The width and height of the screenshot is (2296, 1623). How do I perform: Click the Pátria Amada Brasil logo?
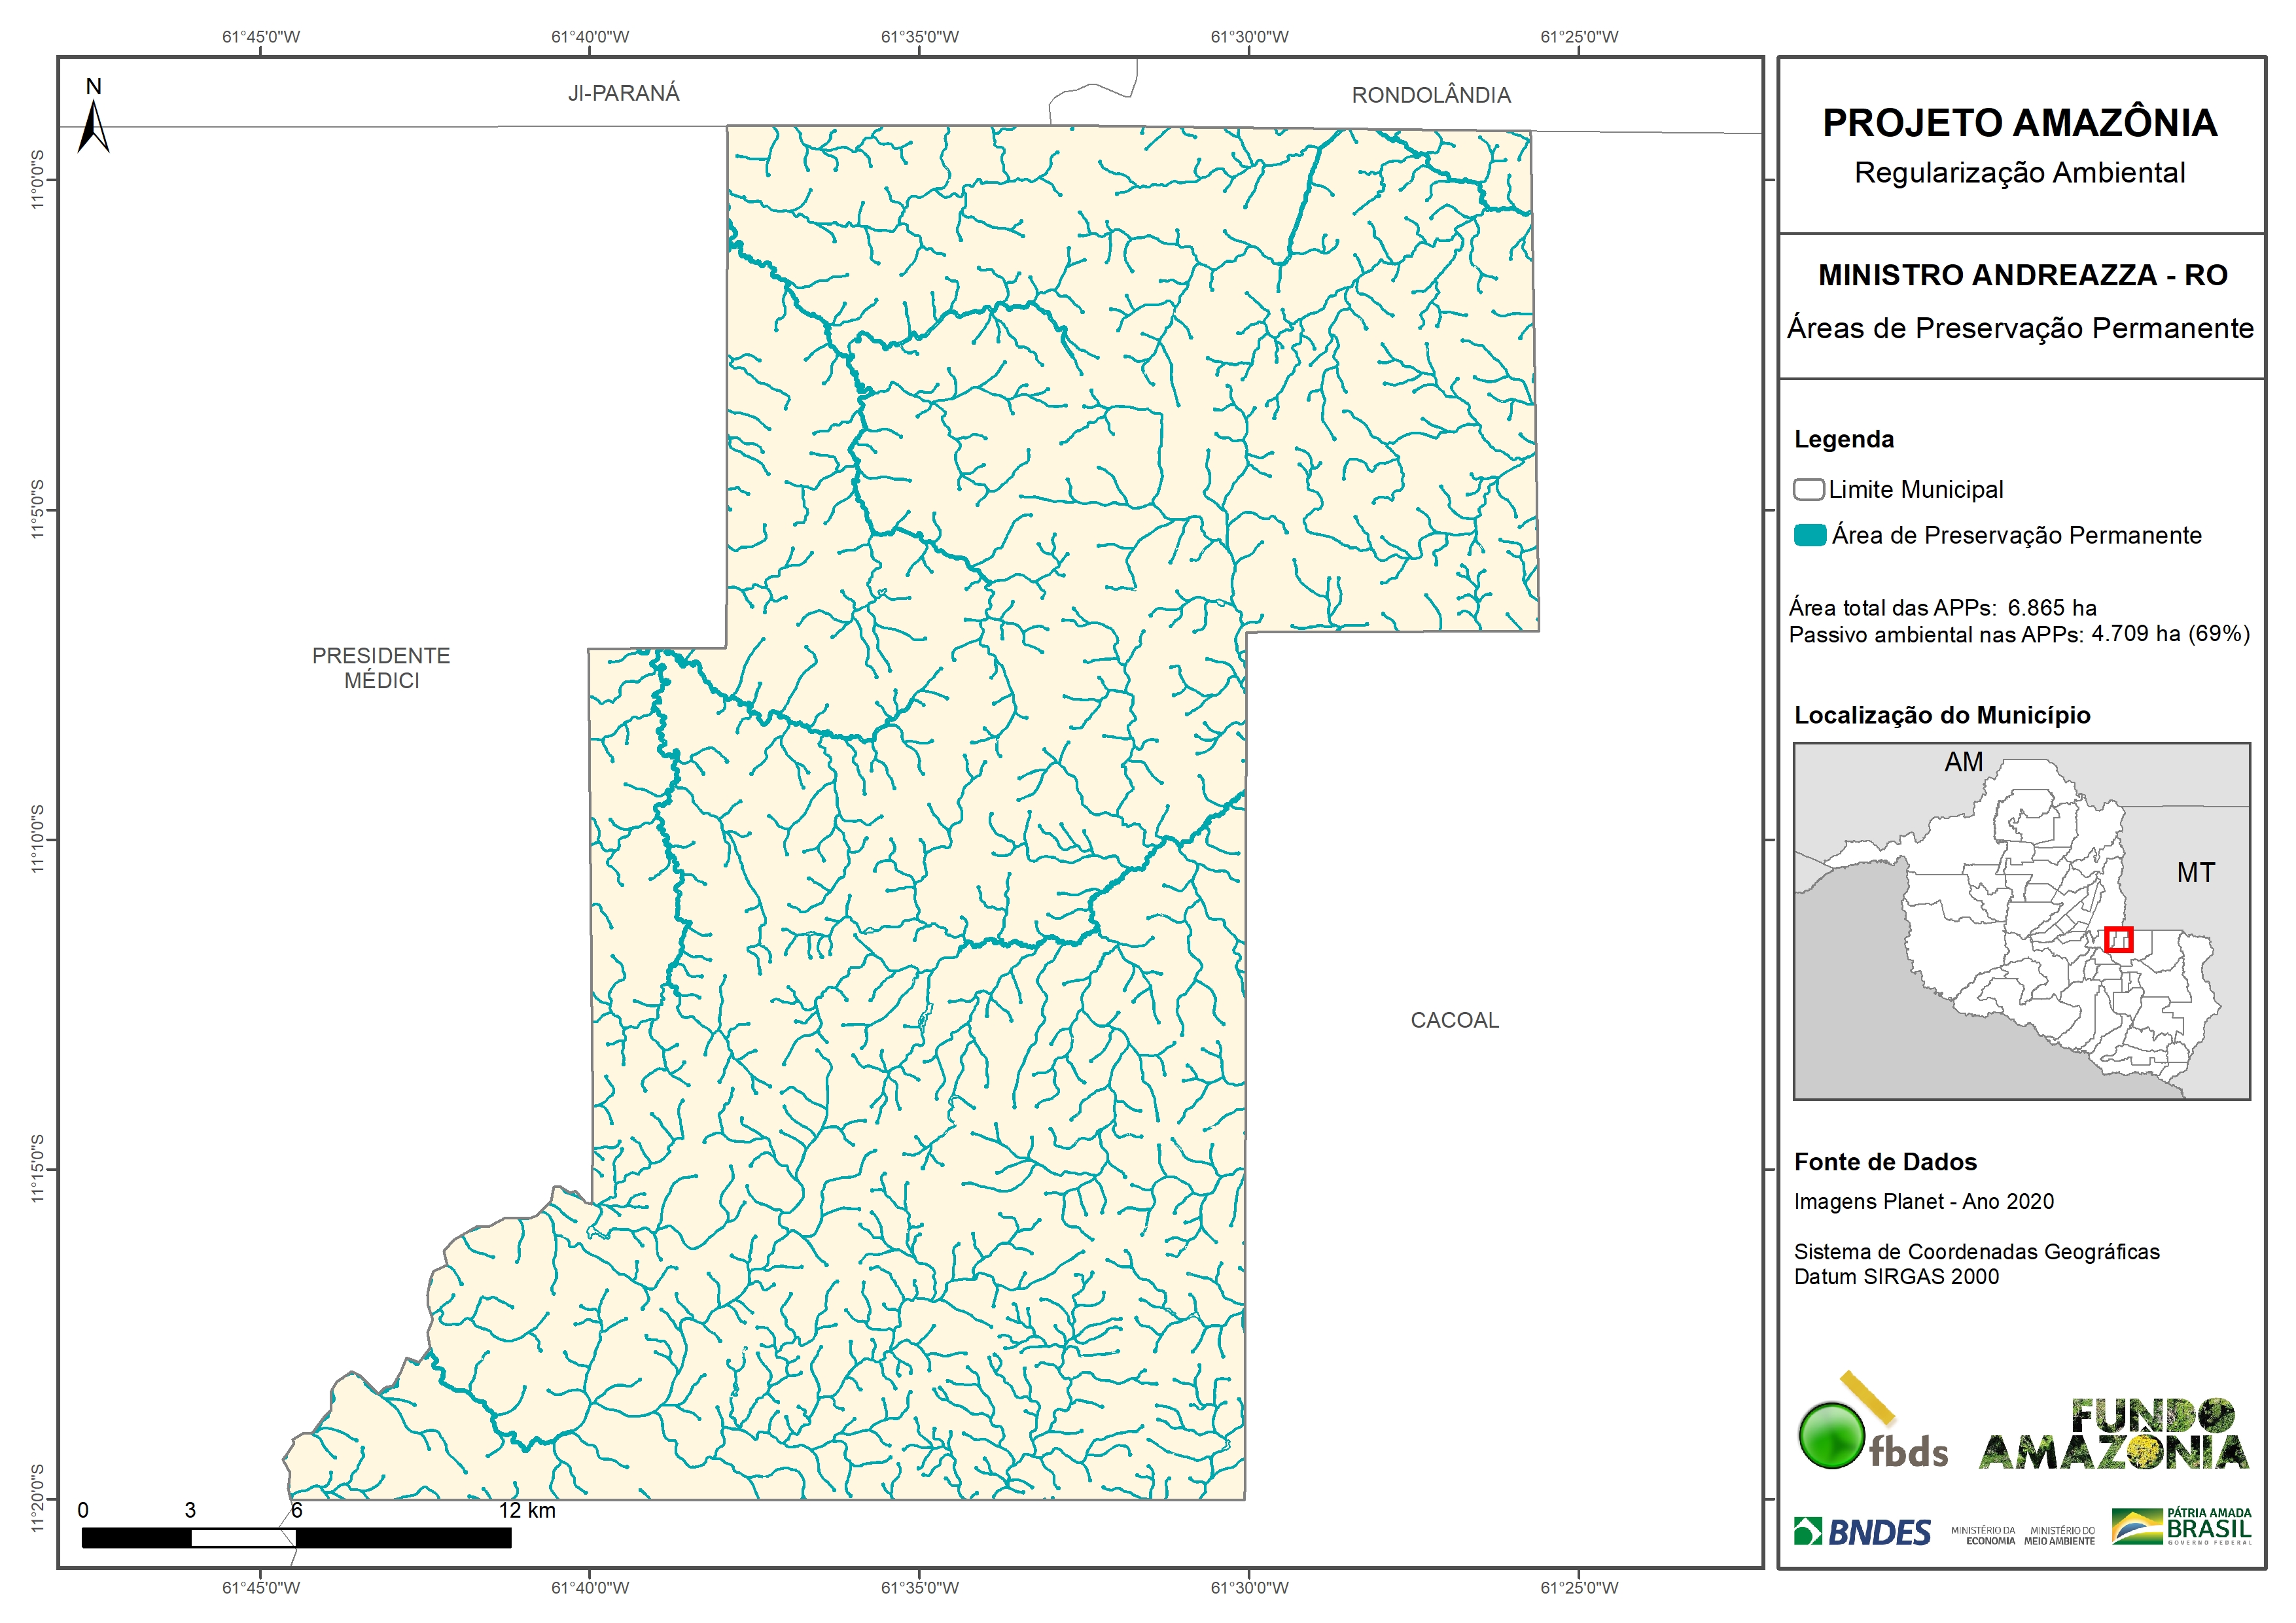click(x=2182, y=1527)
